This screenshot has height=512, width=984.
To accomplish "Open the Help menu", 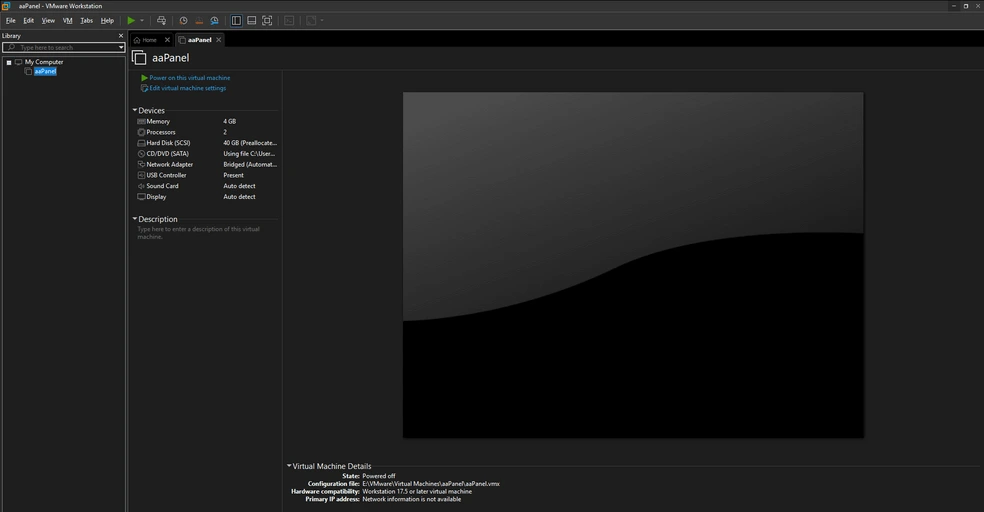I will [107, 21].
